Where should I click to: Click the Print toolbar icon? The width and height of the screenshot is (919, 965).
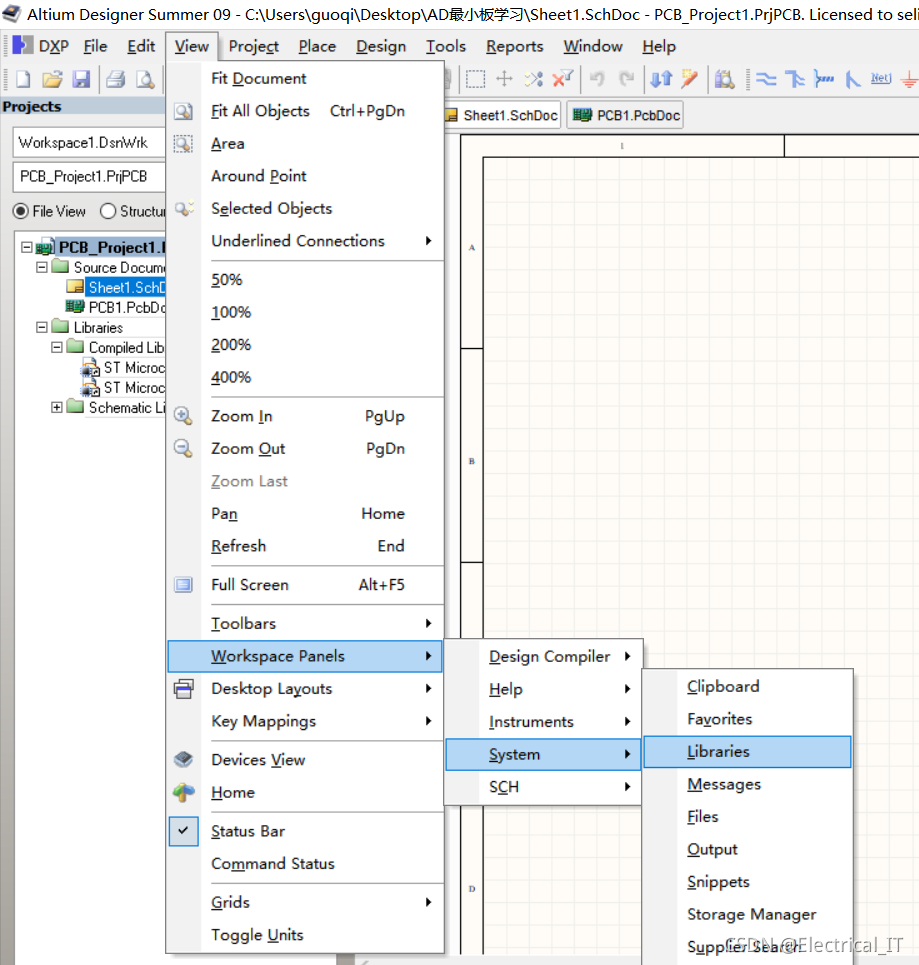pyautogui.click(x=115, y=79)
